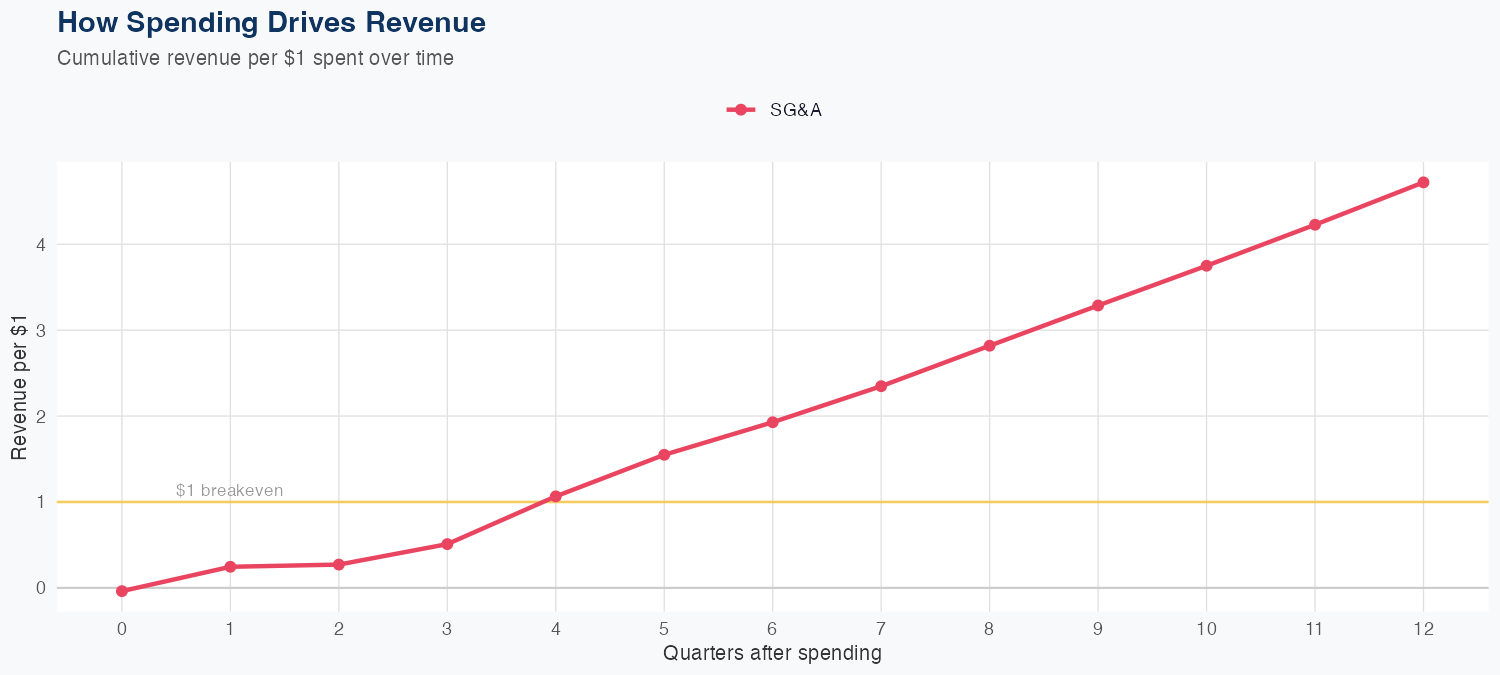Select the data point at quarter 9
The width and height of the screenshot is (1500, 675).
tap(1098, 306)
